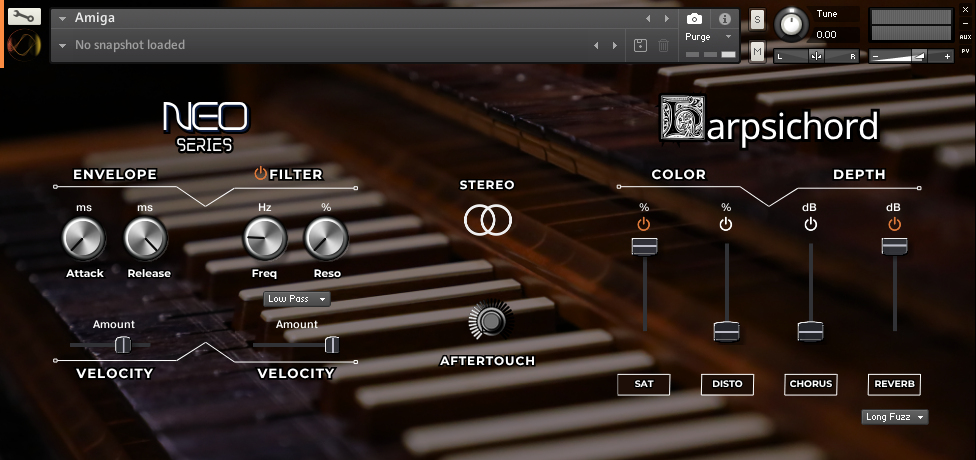Click the CHORUS button
This screenshot has width=976, height=460.
(810, 384)
